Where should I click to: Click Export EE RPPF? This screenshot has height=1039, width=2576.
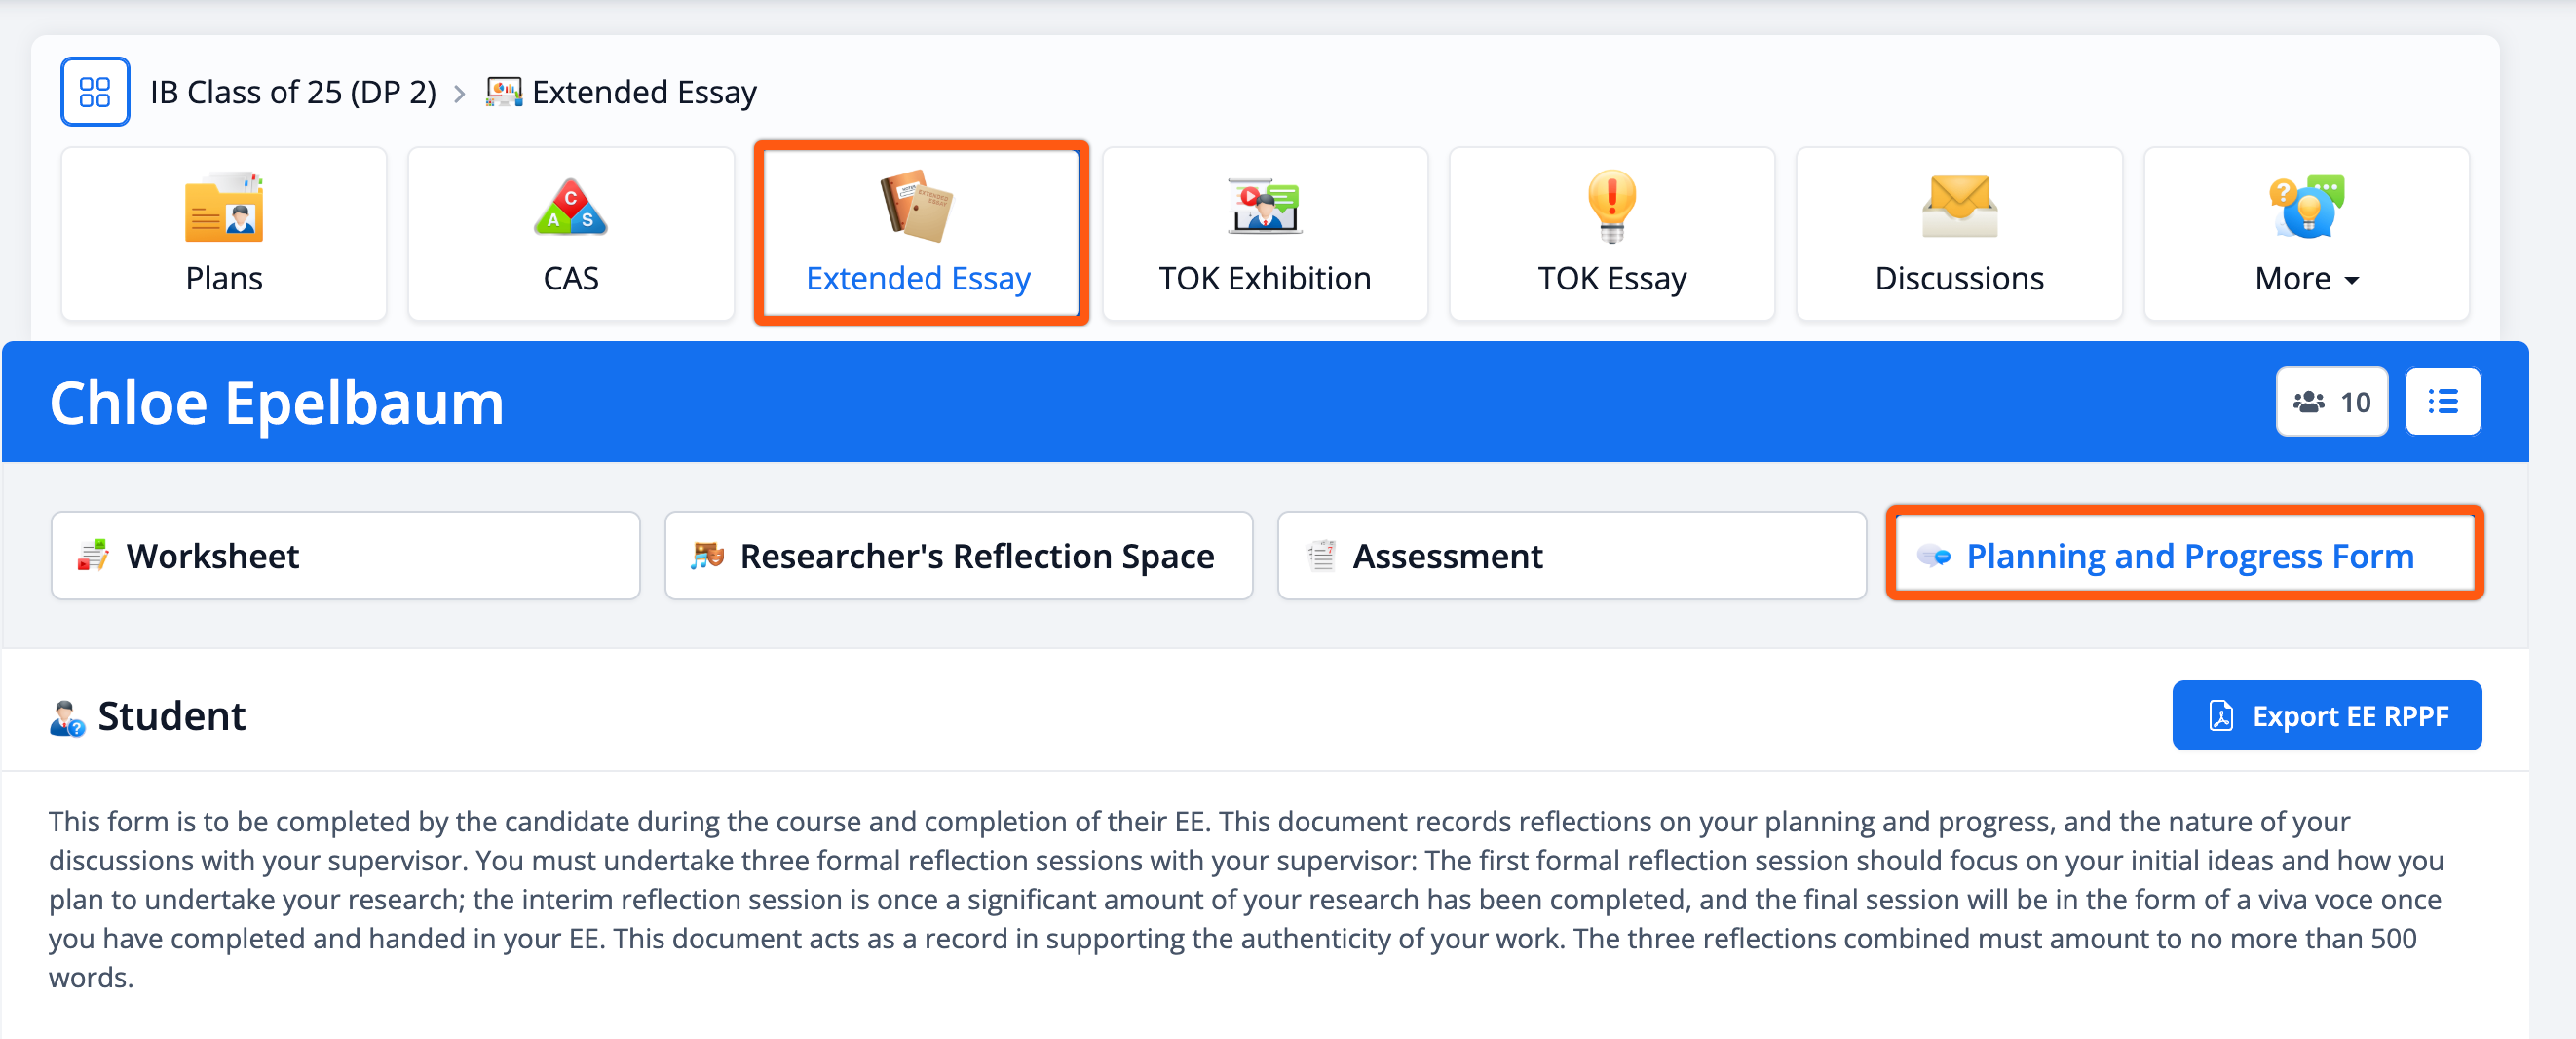[2327, 715]
